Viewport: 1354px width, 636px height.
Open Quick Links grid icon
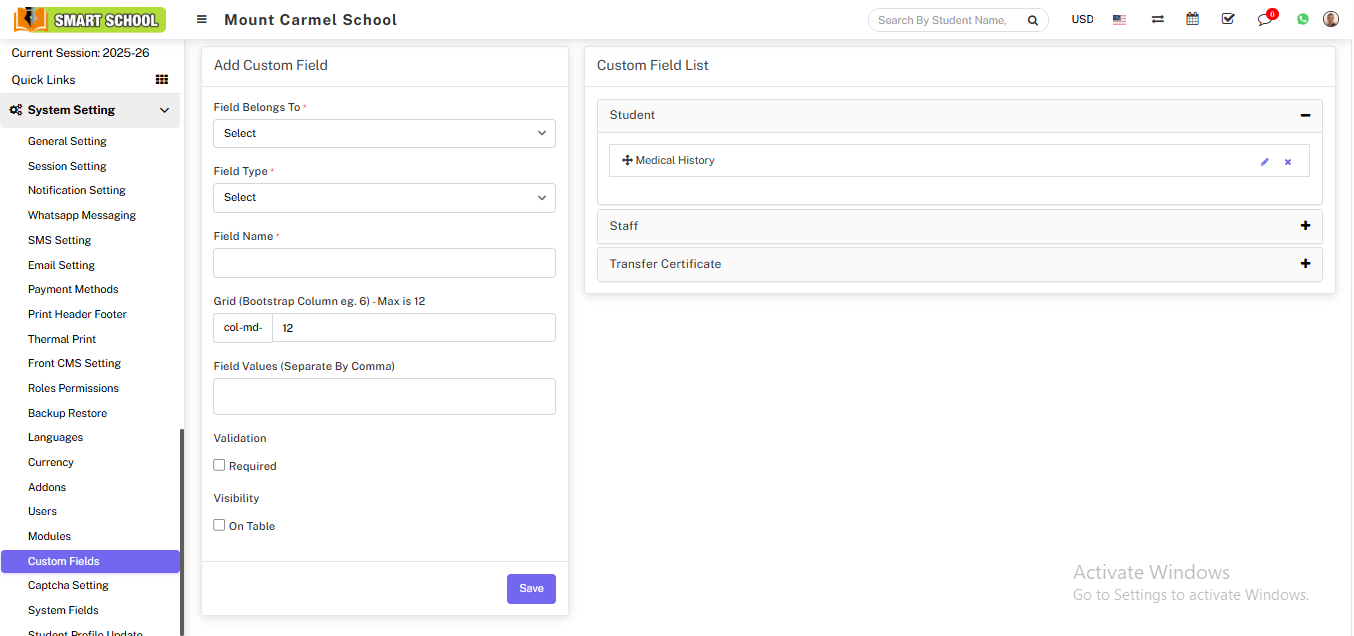click(161, 79)
